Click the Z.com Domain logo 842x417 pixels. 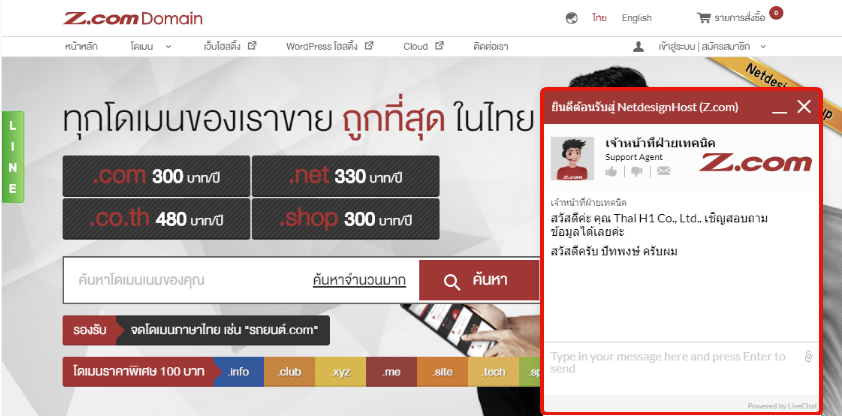(133, 18)
